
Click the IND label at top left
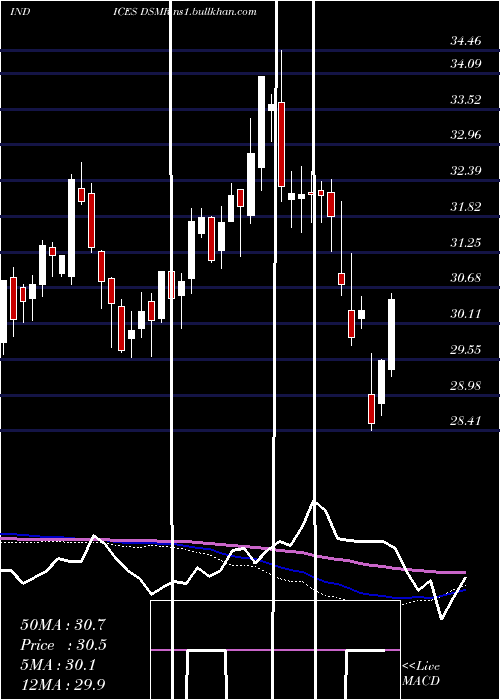point(20,12)
